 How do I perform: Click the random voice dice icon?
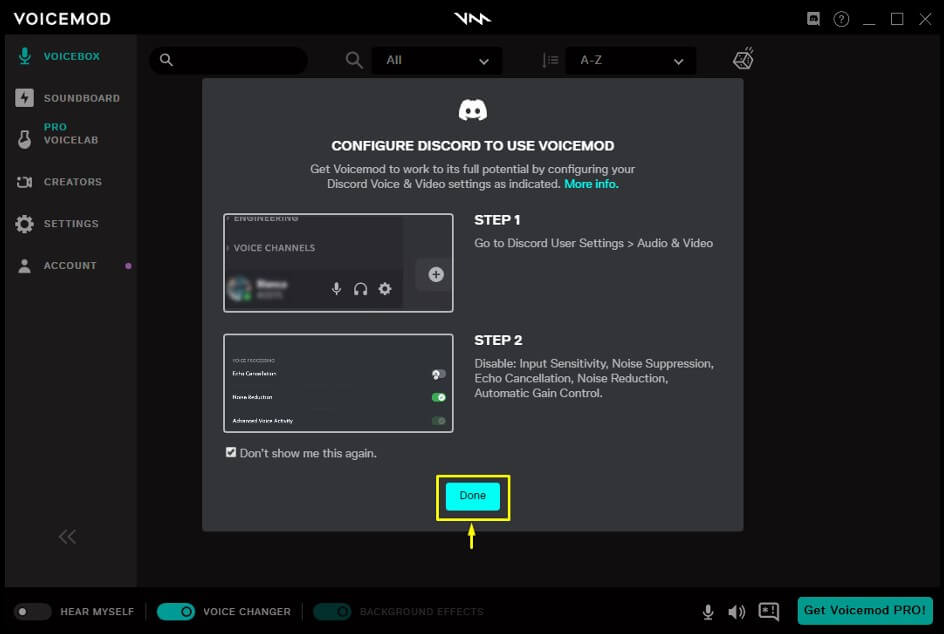743,59
